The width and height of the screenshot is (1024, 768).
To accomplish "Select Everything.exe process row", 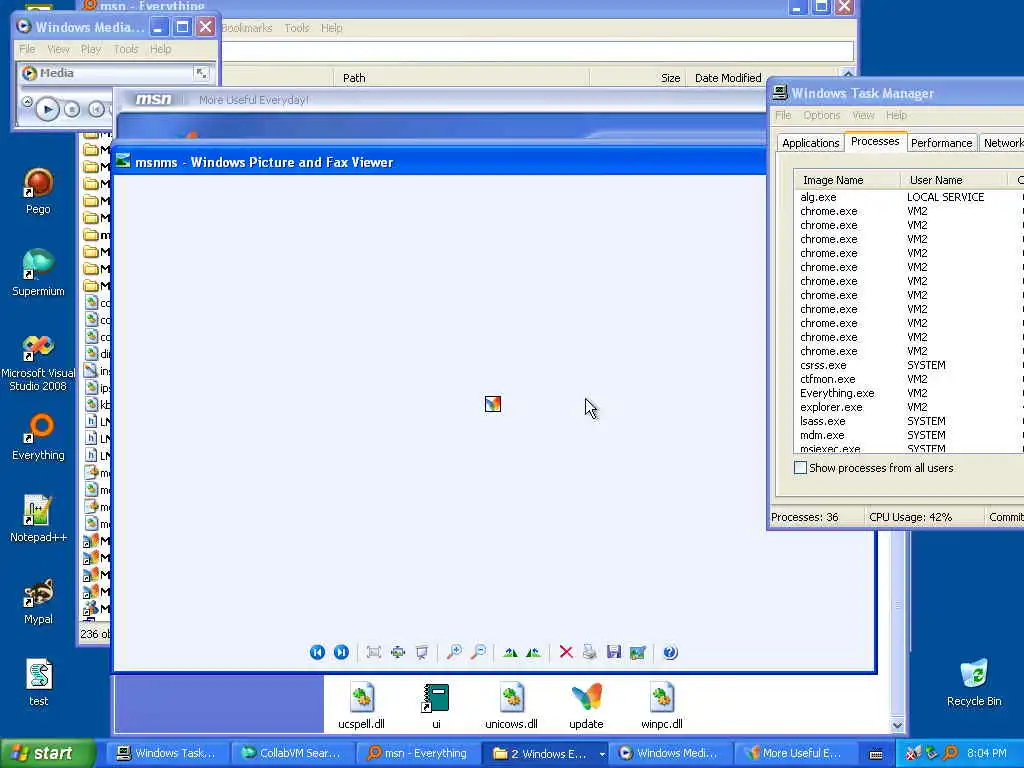I will point(908,393).
